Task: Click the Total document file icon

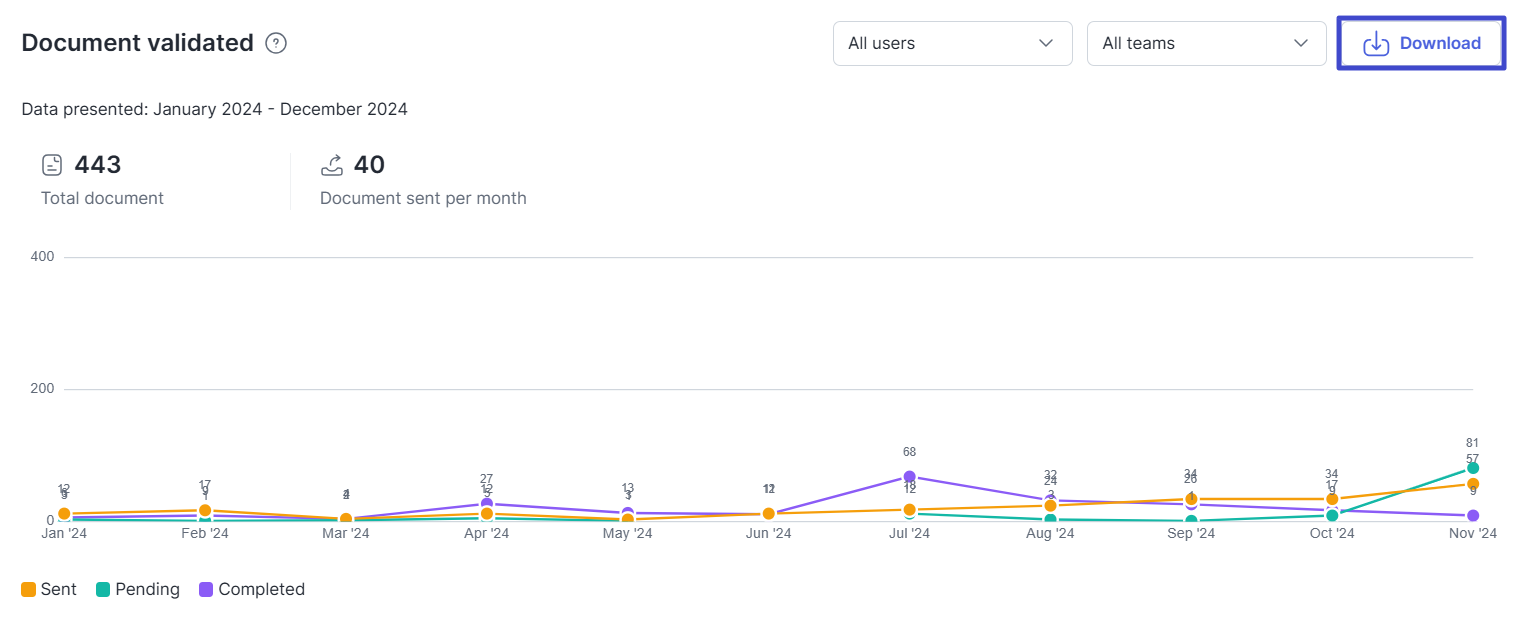Action: [x=52, y=165]
